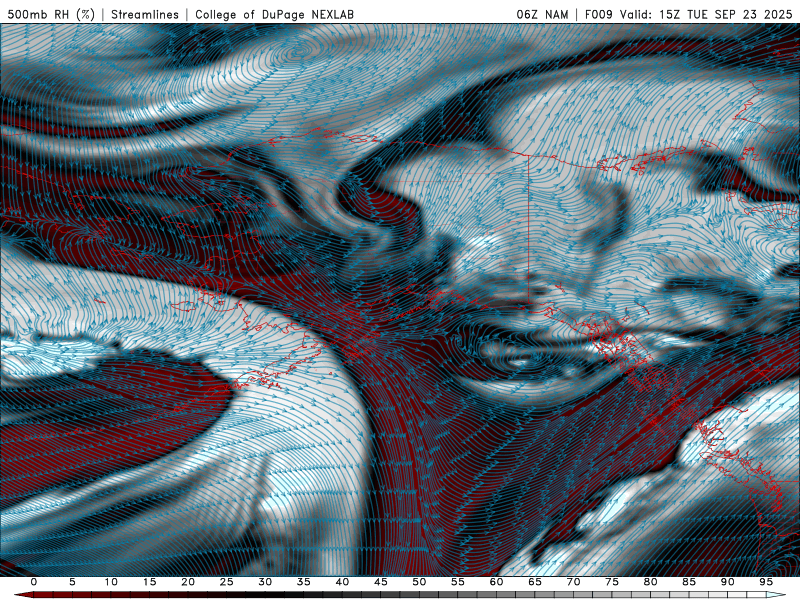Click the "35" label on the color scale

pos(304,582)
